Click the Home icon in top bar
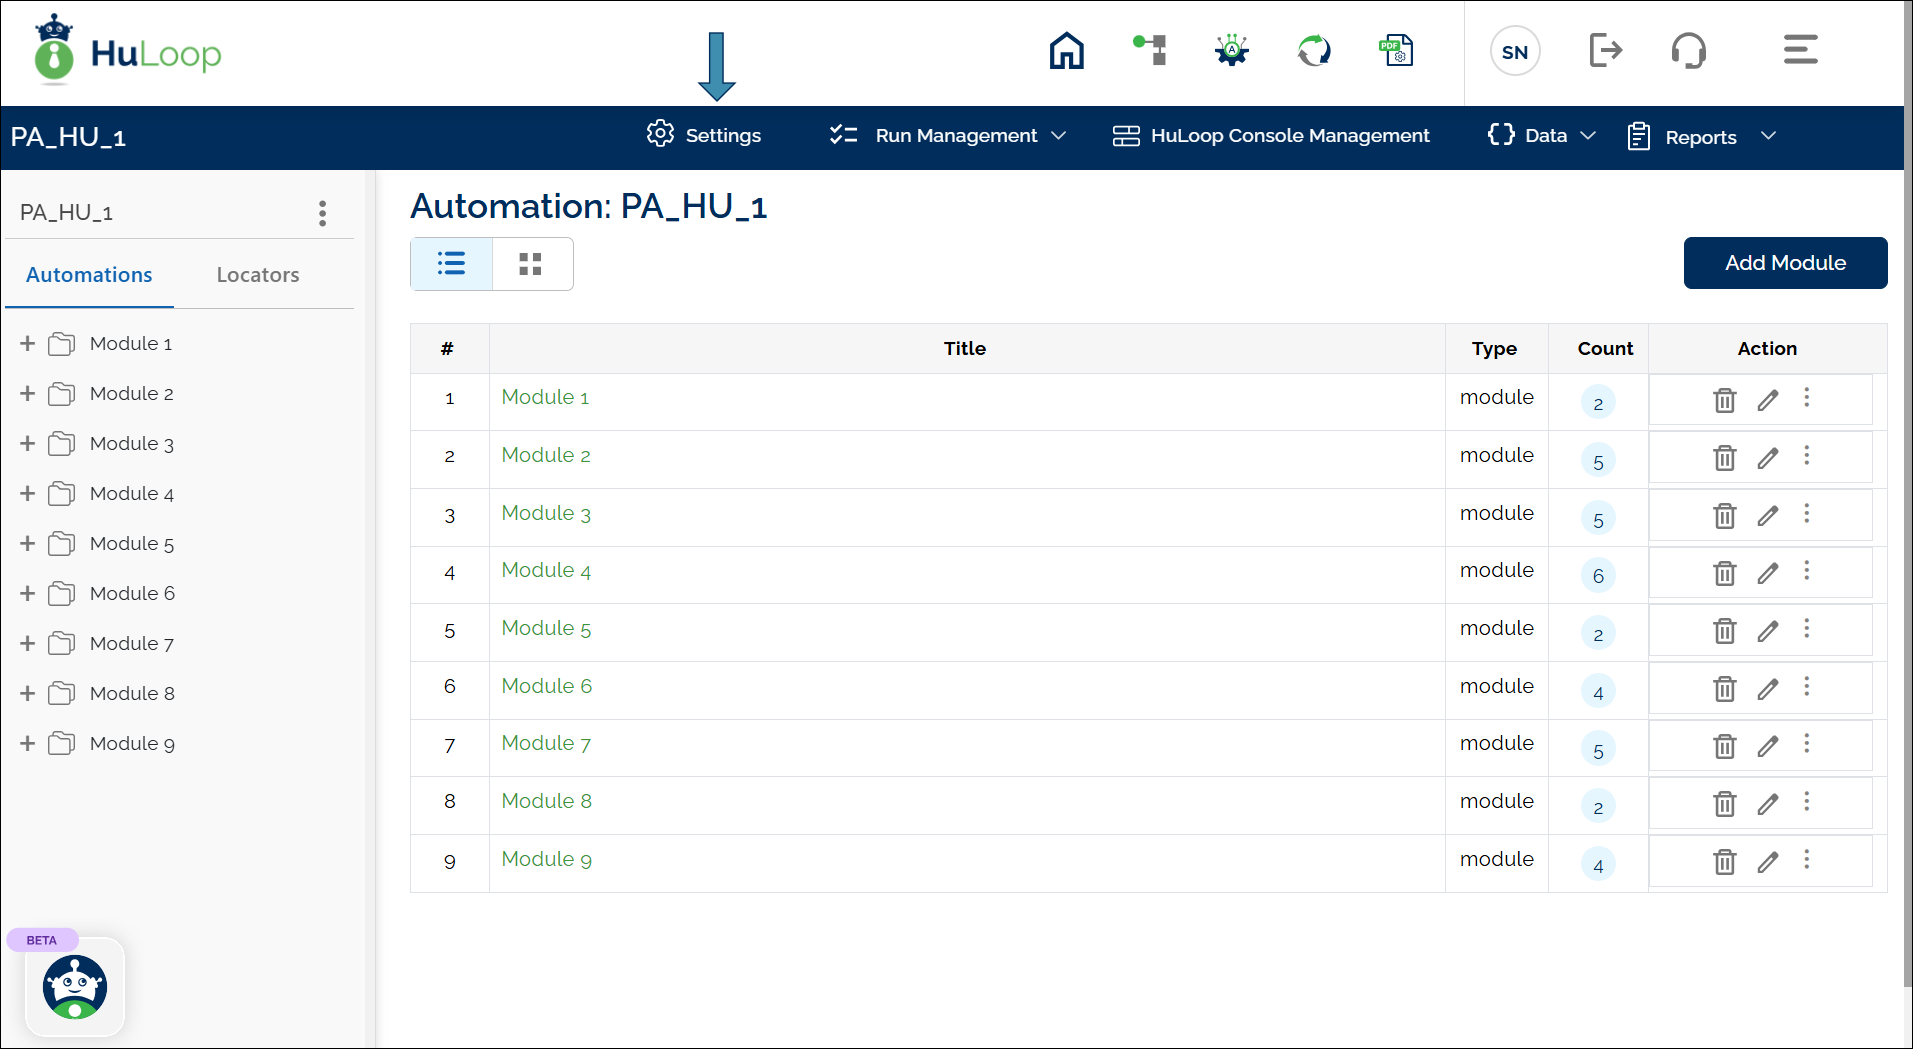The width and height of the screenshot is (1913, 1049). pyautogui.click(x=1066, y=50)
